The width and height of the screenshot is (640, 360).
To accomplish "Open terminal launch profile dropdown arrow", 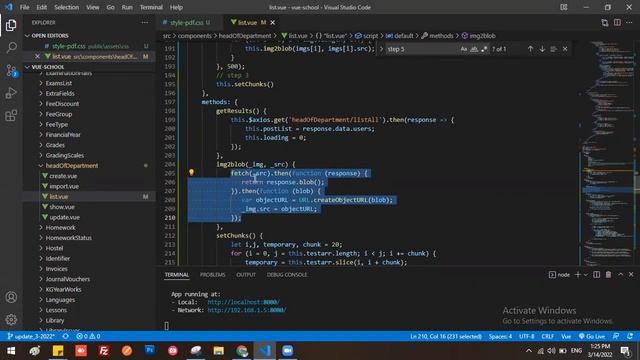I will [x=586, y=275].
